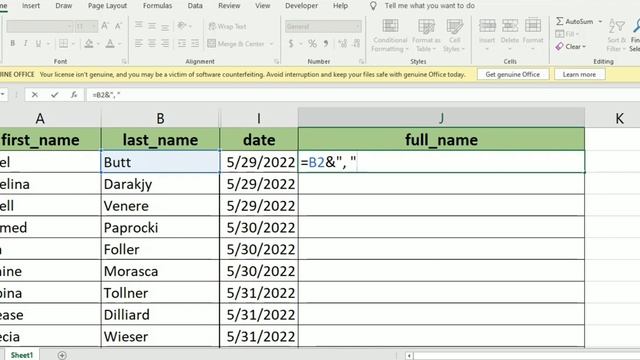Viewport: 640px width, 360px height.
Task: Align text left
Action: [139, 43]
